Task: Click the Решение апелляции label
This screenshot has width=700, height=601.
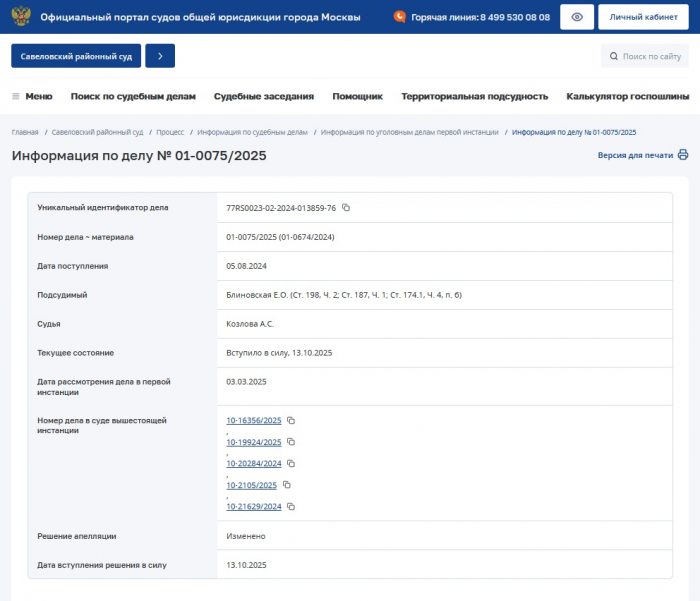Action: click(x=76, y=536)
